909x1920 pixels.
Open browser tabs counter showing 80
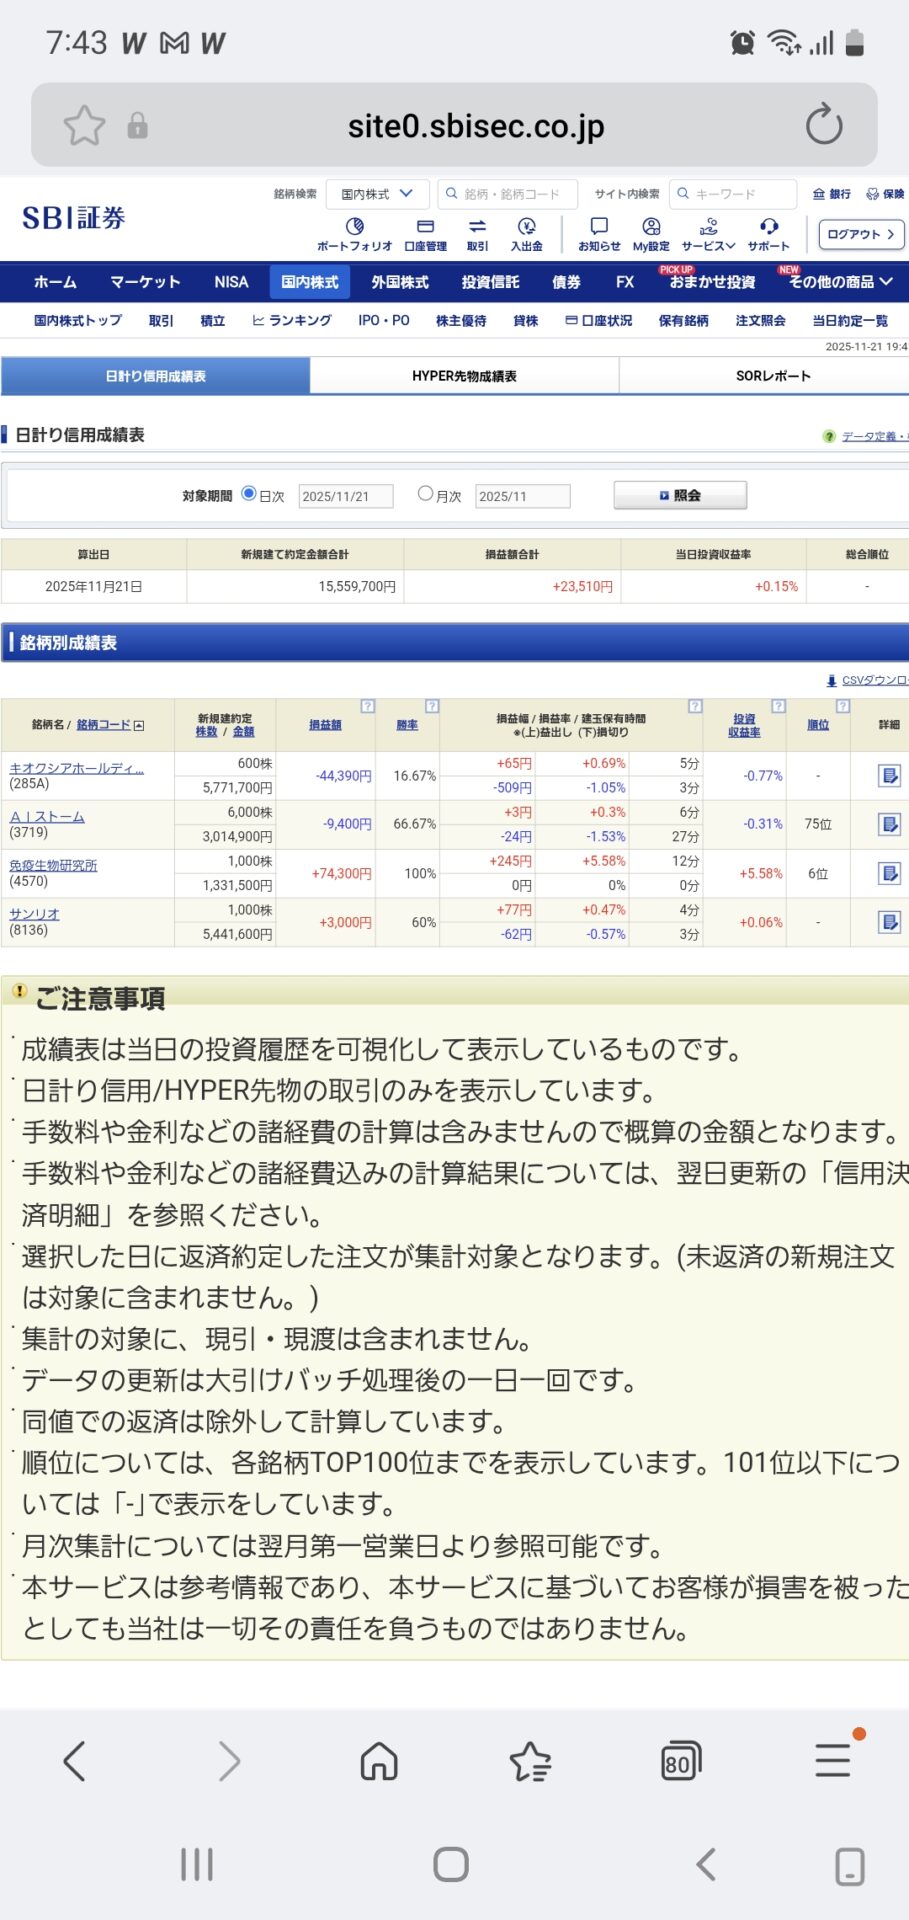coord(680,1761)
